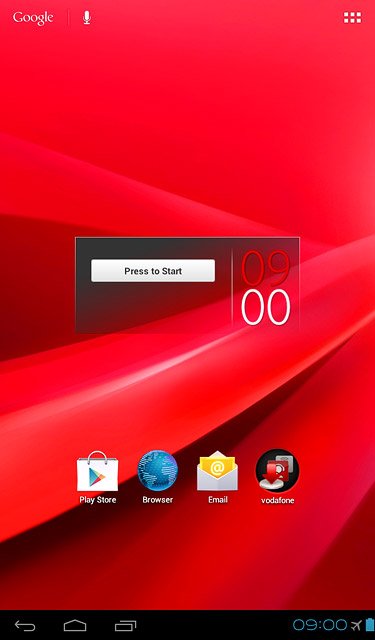Start voice search with the microphone icon
Viewport: 375px width, 640px height.
tap(87, 18)
